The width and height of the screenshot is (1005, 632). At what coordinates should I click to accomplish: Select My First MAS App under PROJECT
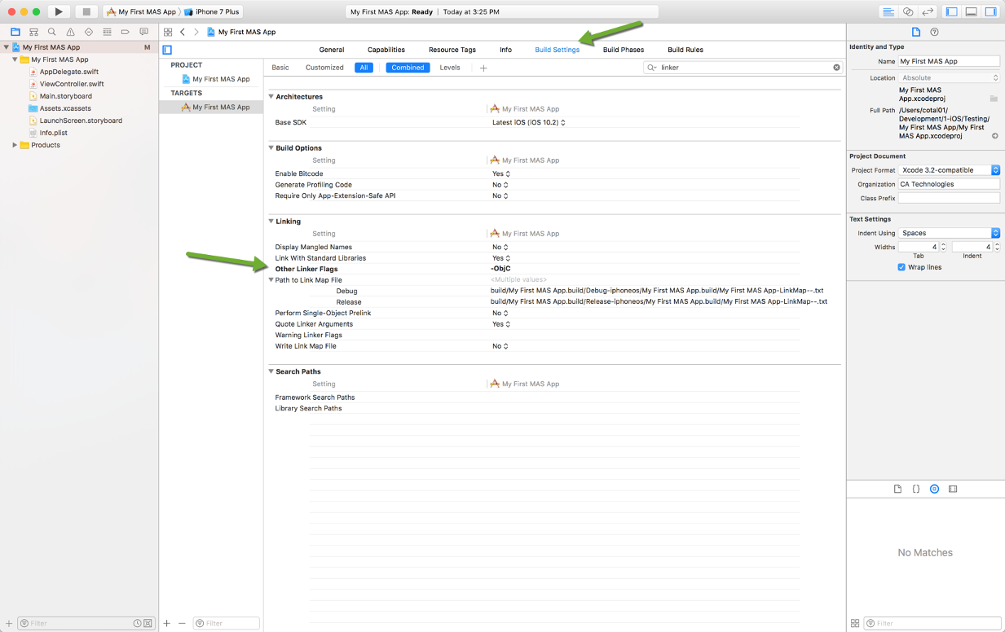click(216, 79)
